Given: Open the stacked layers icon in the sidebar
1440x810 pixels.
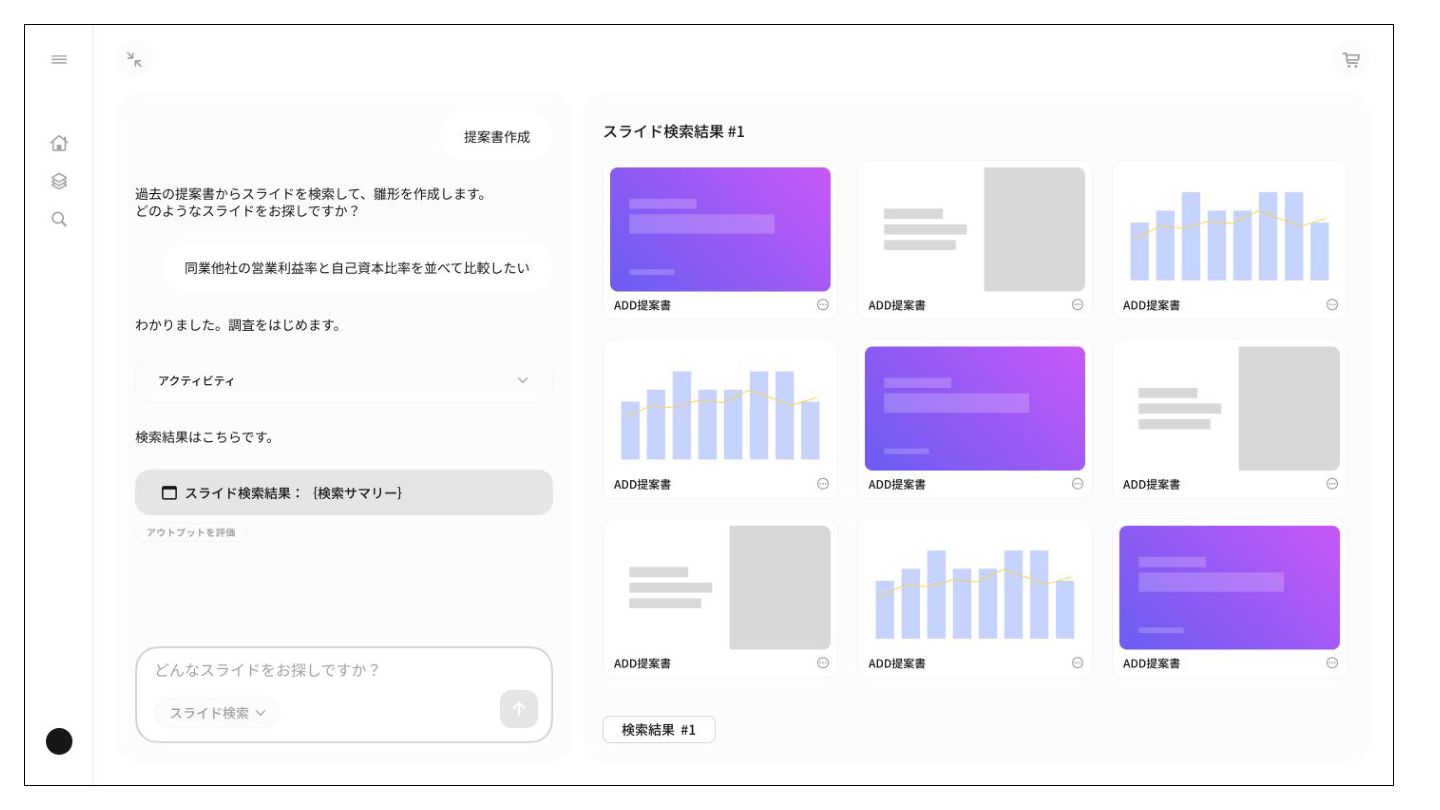Looking at the screenshot, I should coord(59,181).
